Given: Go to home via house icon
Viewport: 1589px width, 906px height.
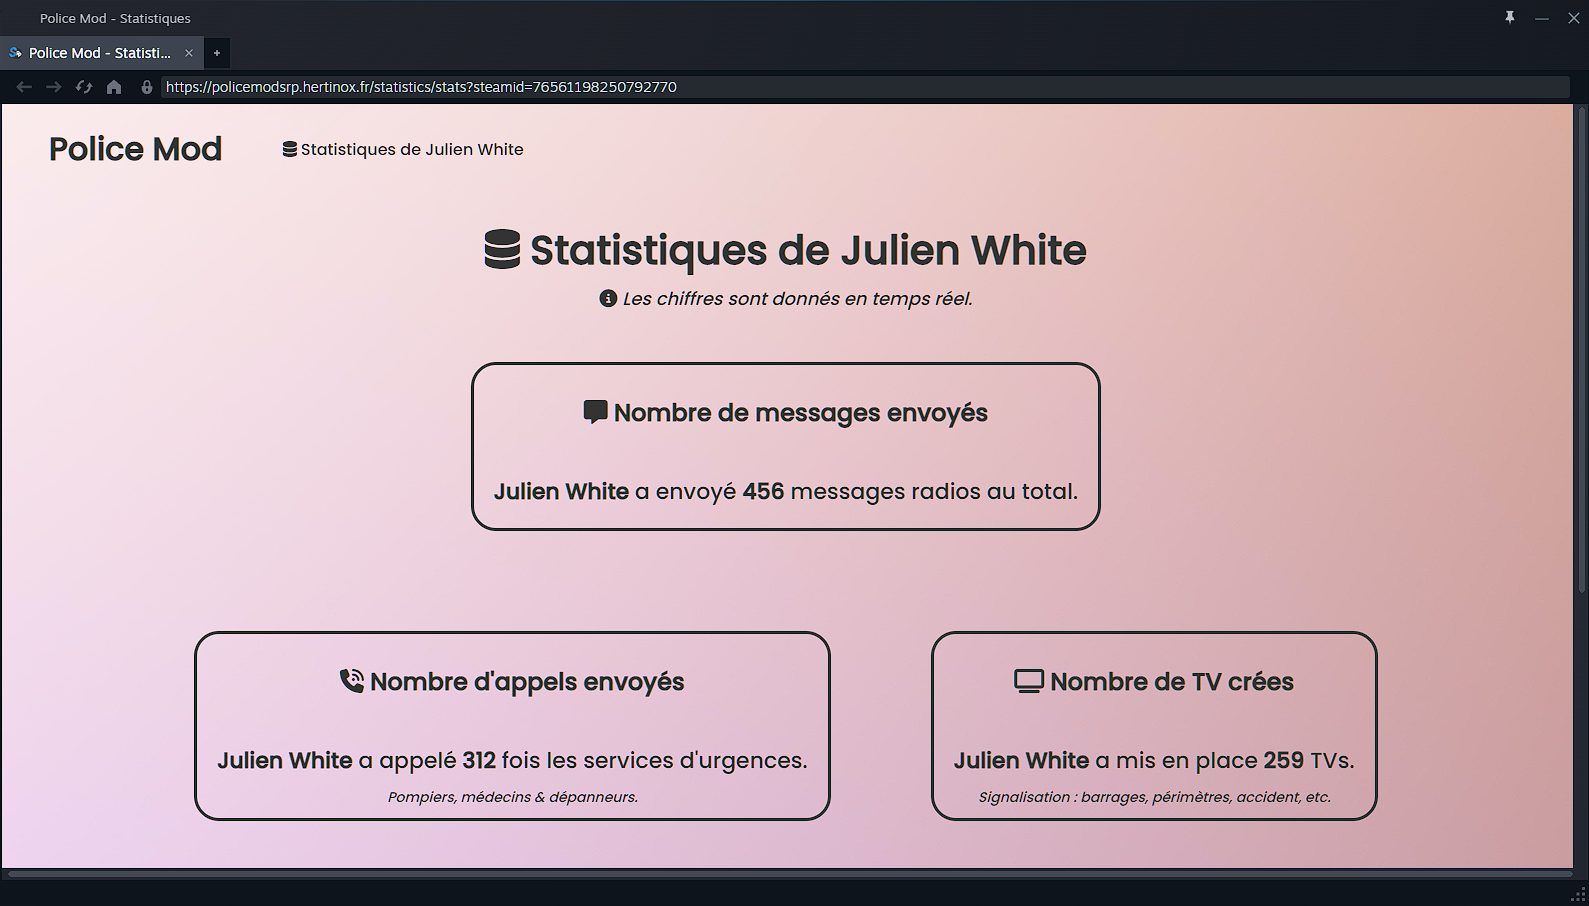Looking at the screenshot, I should [114, 87].
